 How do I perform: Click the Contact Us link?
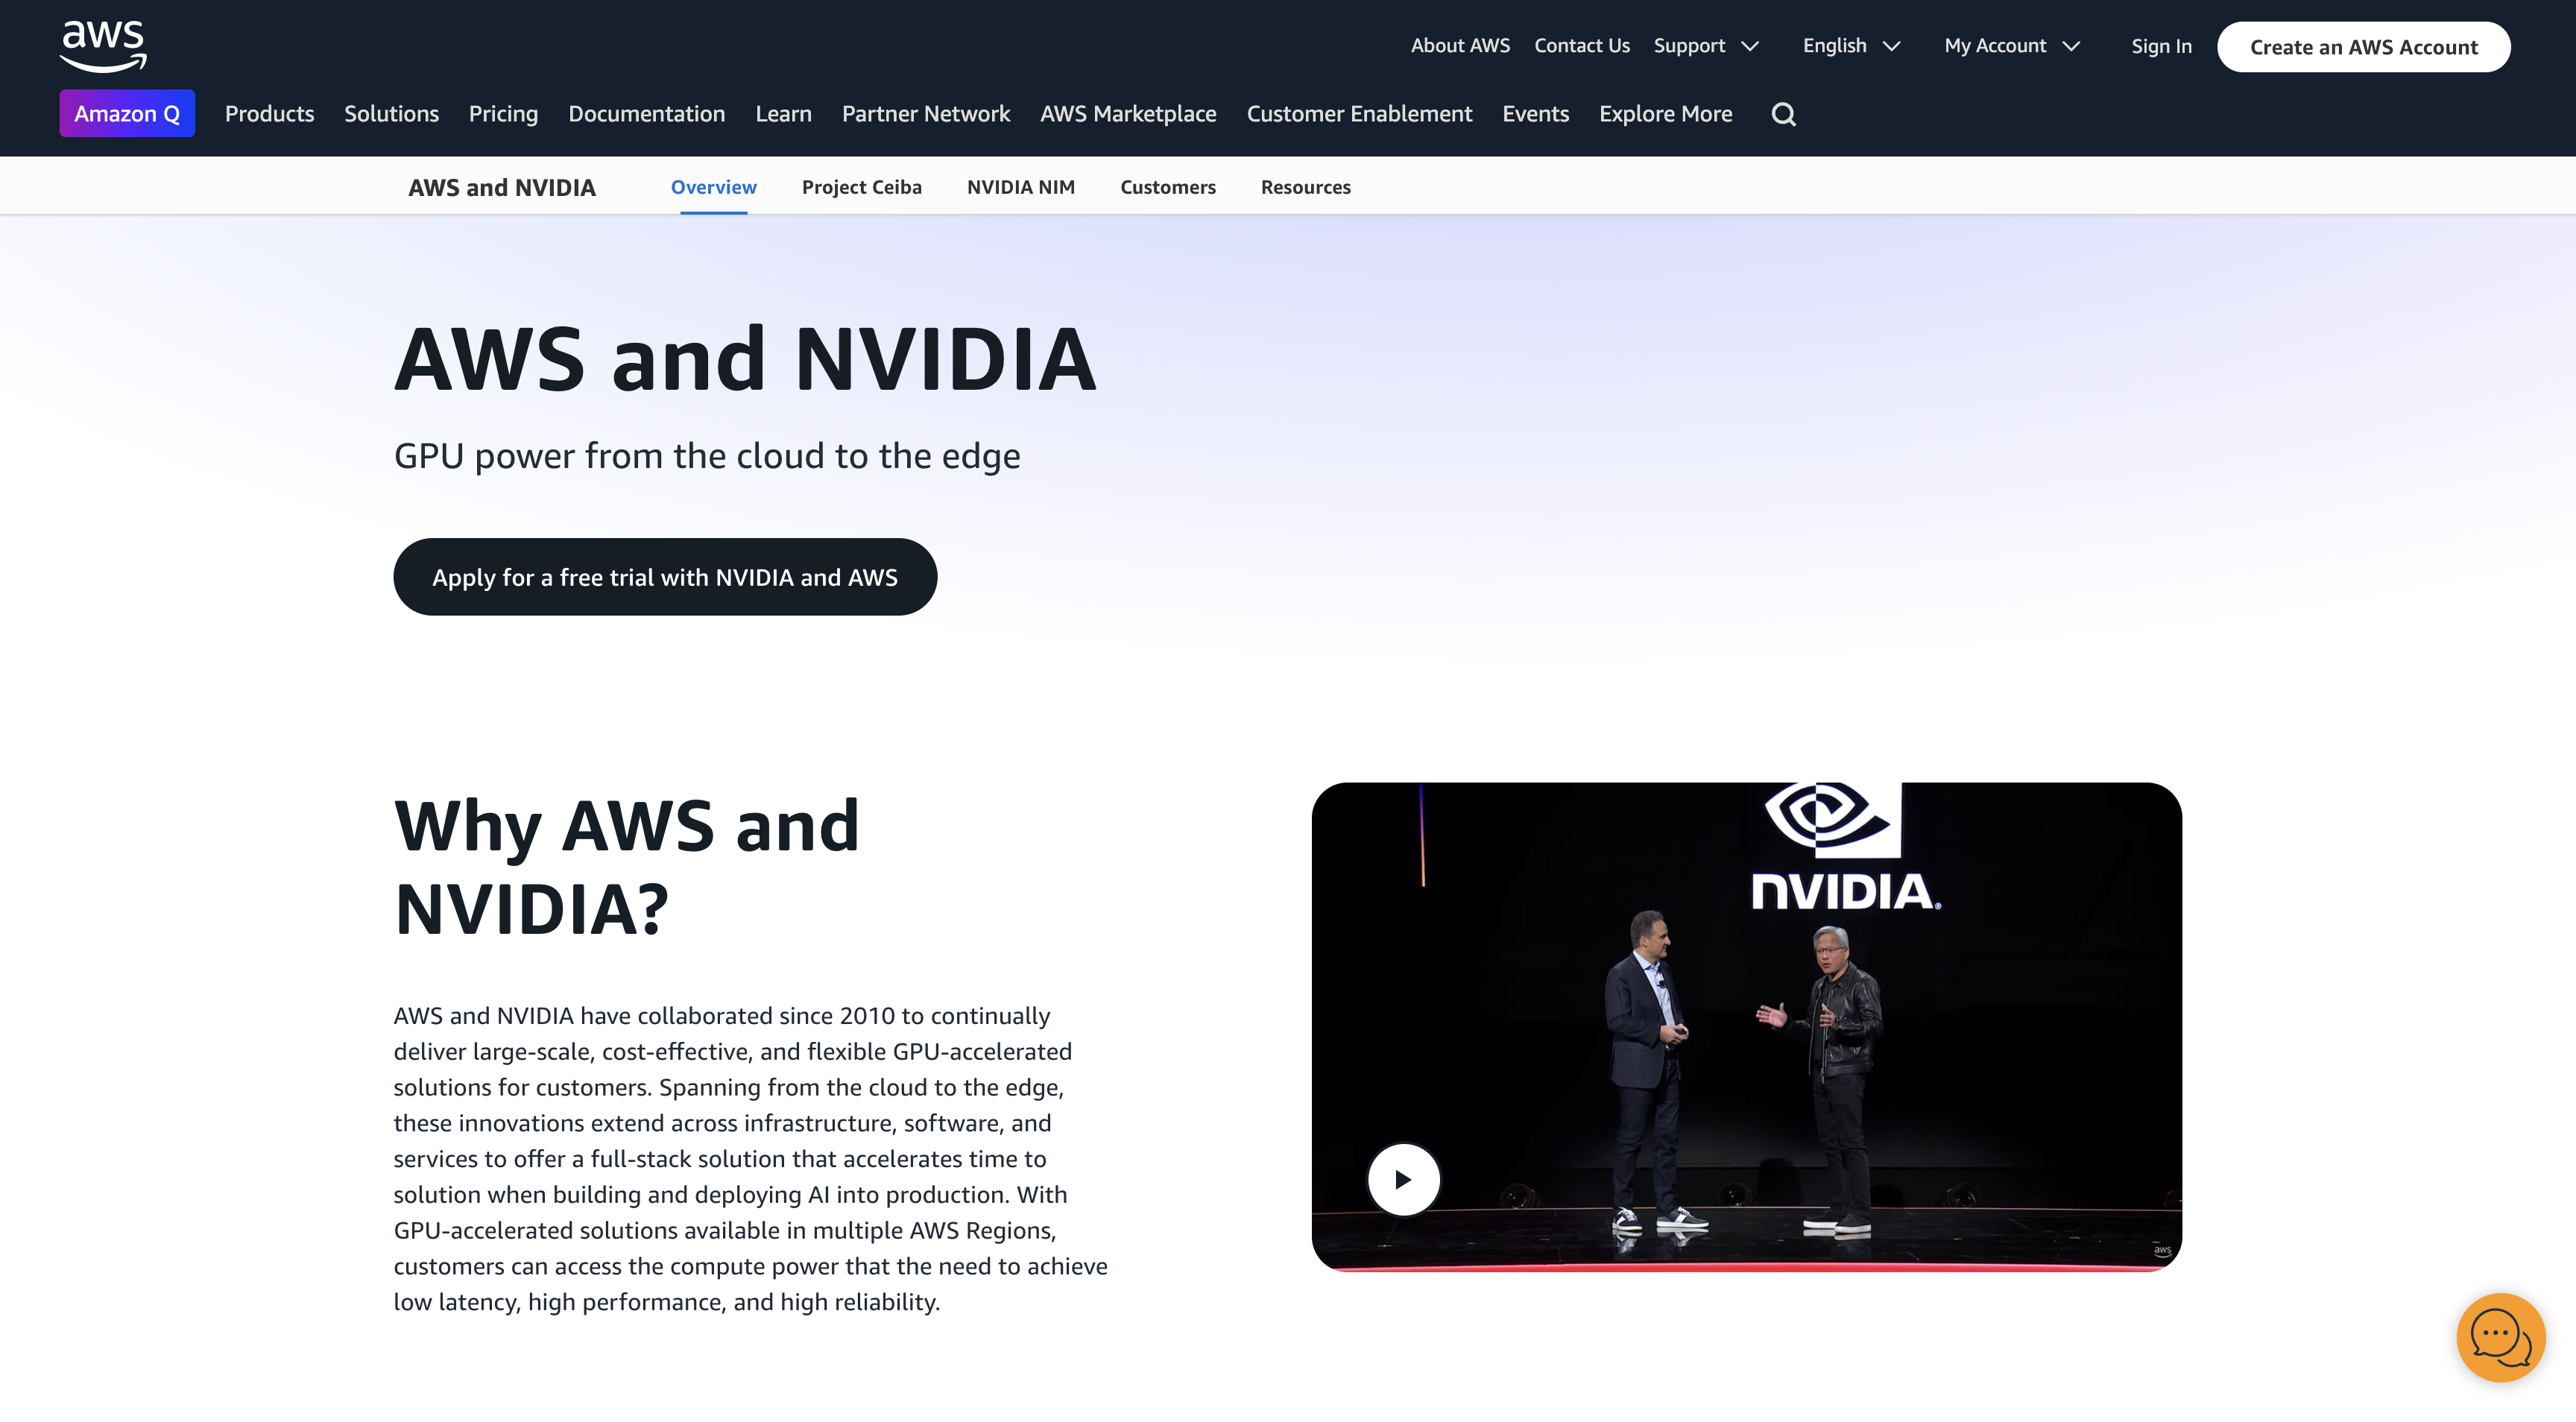1581,46
